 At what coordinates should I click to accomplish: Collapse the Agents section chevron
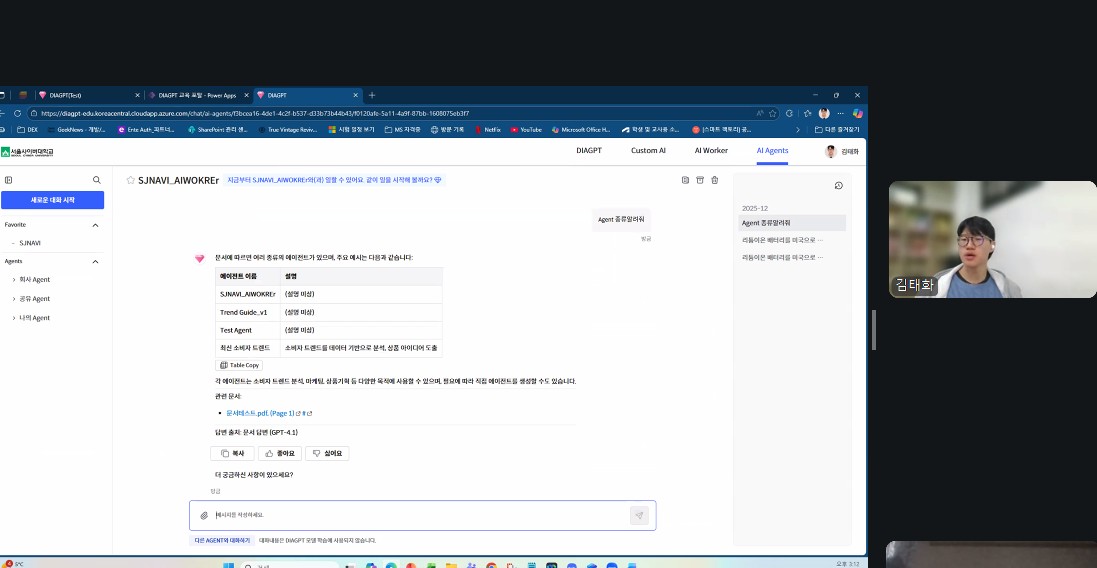95,262
